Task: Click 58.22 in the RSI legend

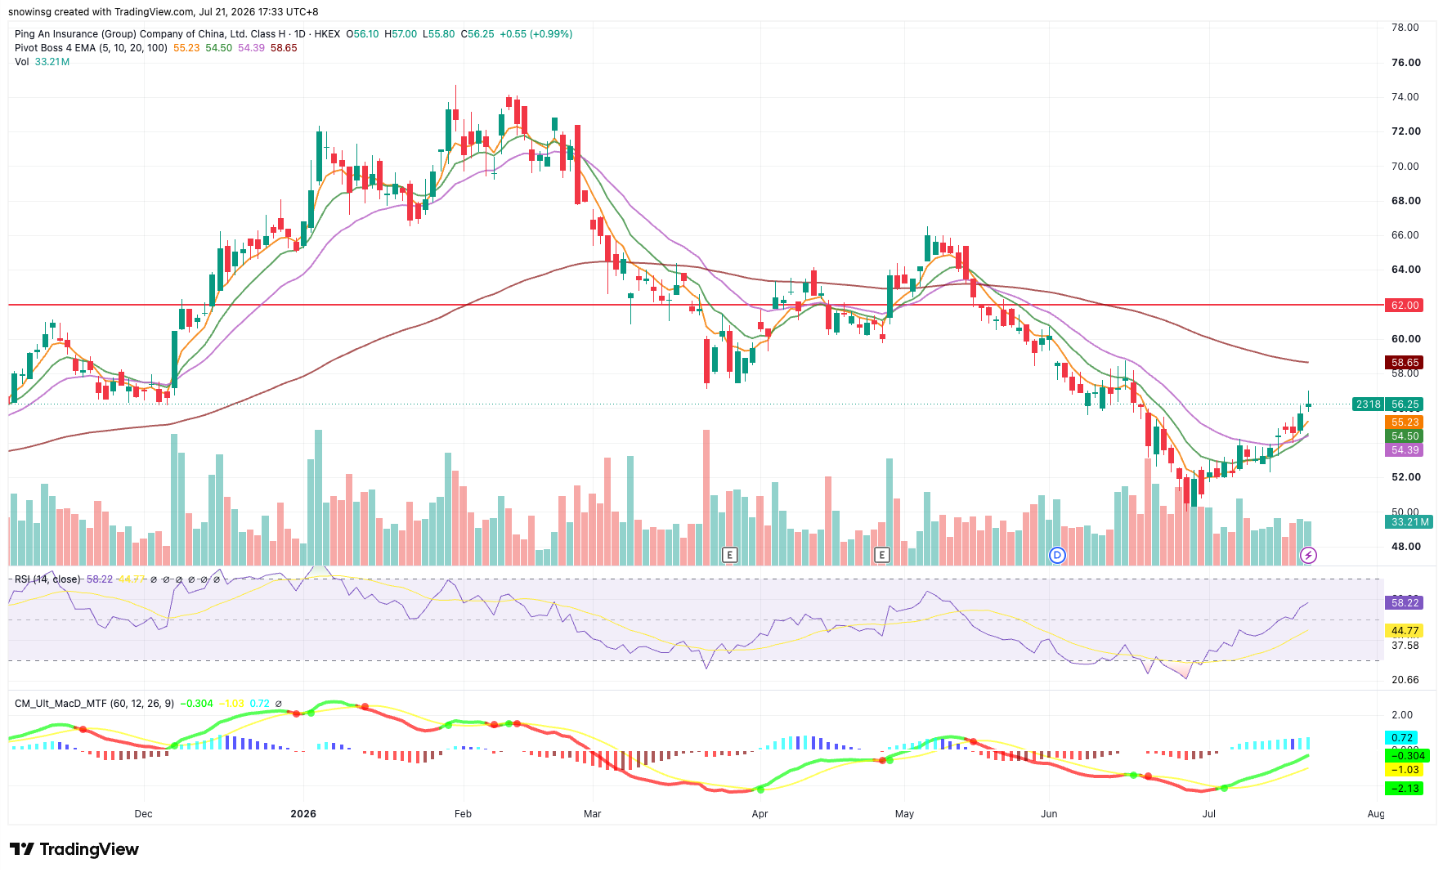Action: [100, 579]
